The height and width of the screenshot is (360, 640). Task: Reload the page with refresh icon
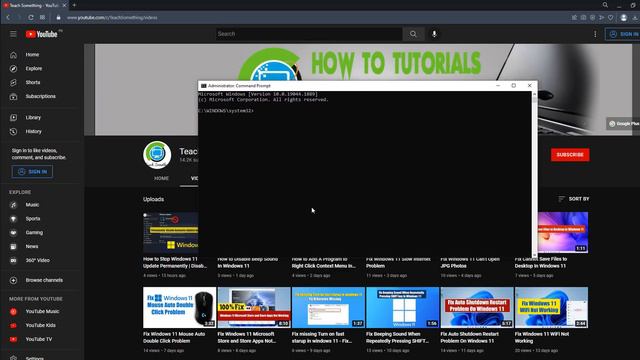click(x=31, y=18)
